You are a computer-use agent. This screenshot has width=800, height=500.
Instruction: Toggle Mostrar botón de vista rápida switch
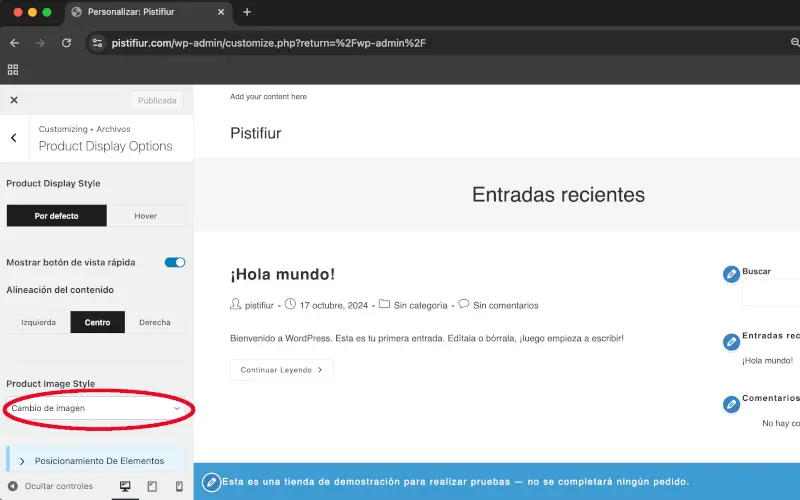pos(175,262)
